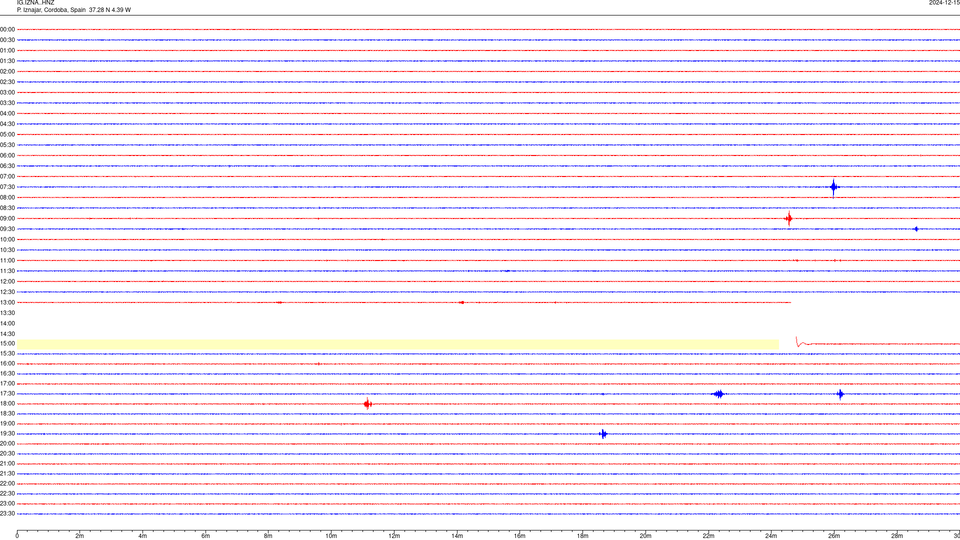Click the '22:30' time label
The height and width of the screenshot is (540, 960).
[x=7, y=493]
